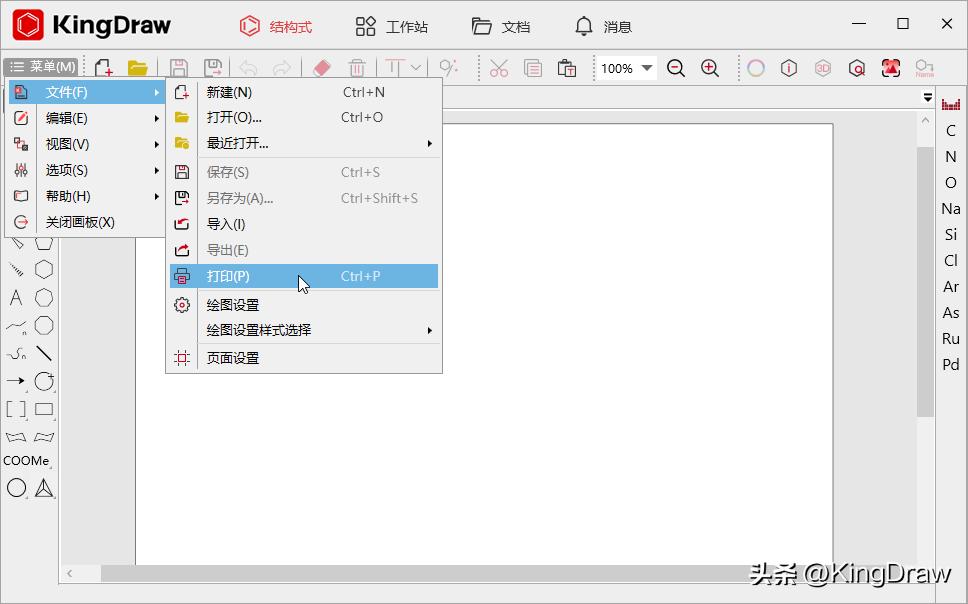Select the arrow drawing tool
968x604 pixels.
pos(16,381)
